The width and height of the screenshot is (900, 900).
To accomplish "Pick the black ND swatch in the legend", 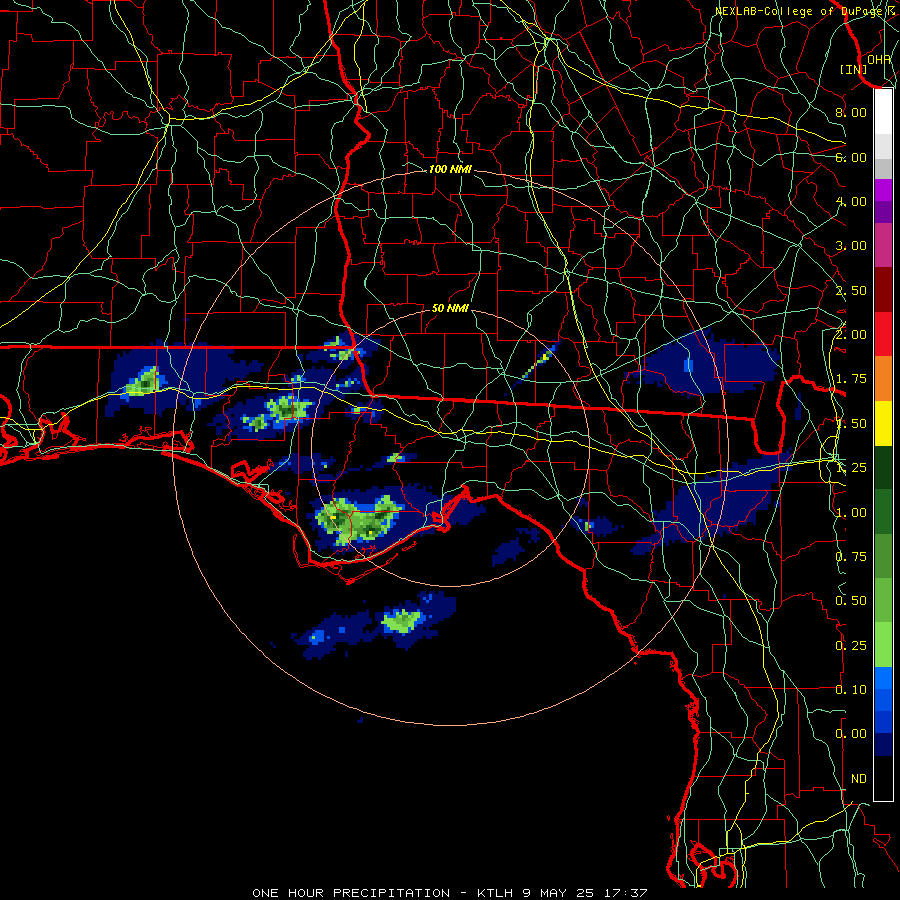I will 883,778.
